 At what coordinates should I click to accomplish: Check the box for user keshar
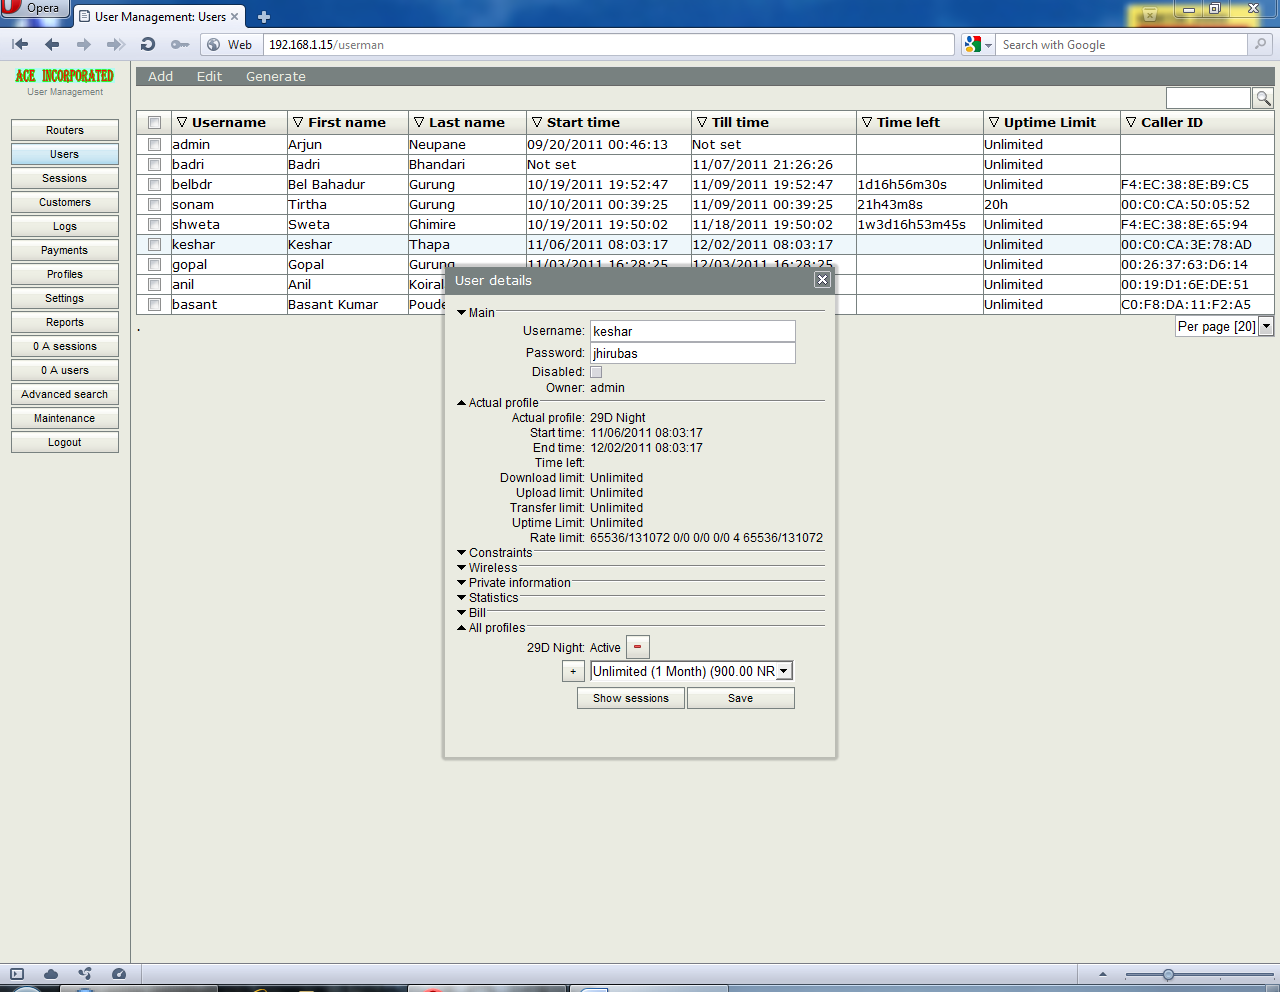coord(154,244)
